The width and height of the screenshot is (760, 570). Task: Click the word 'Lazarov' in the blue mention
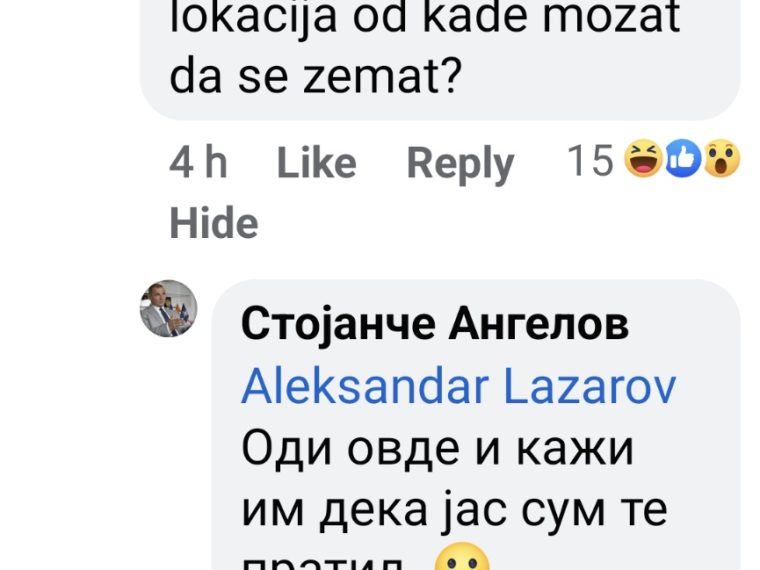pos(590,387)
